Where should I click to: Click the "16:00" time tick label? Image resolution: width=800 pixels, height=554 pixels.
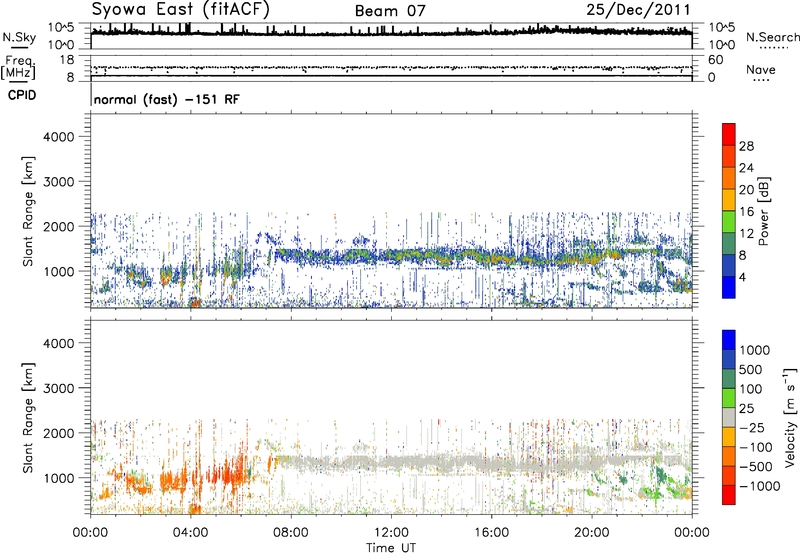pyautogui.click(x=491, y=533)
